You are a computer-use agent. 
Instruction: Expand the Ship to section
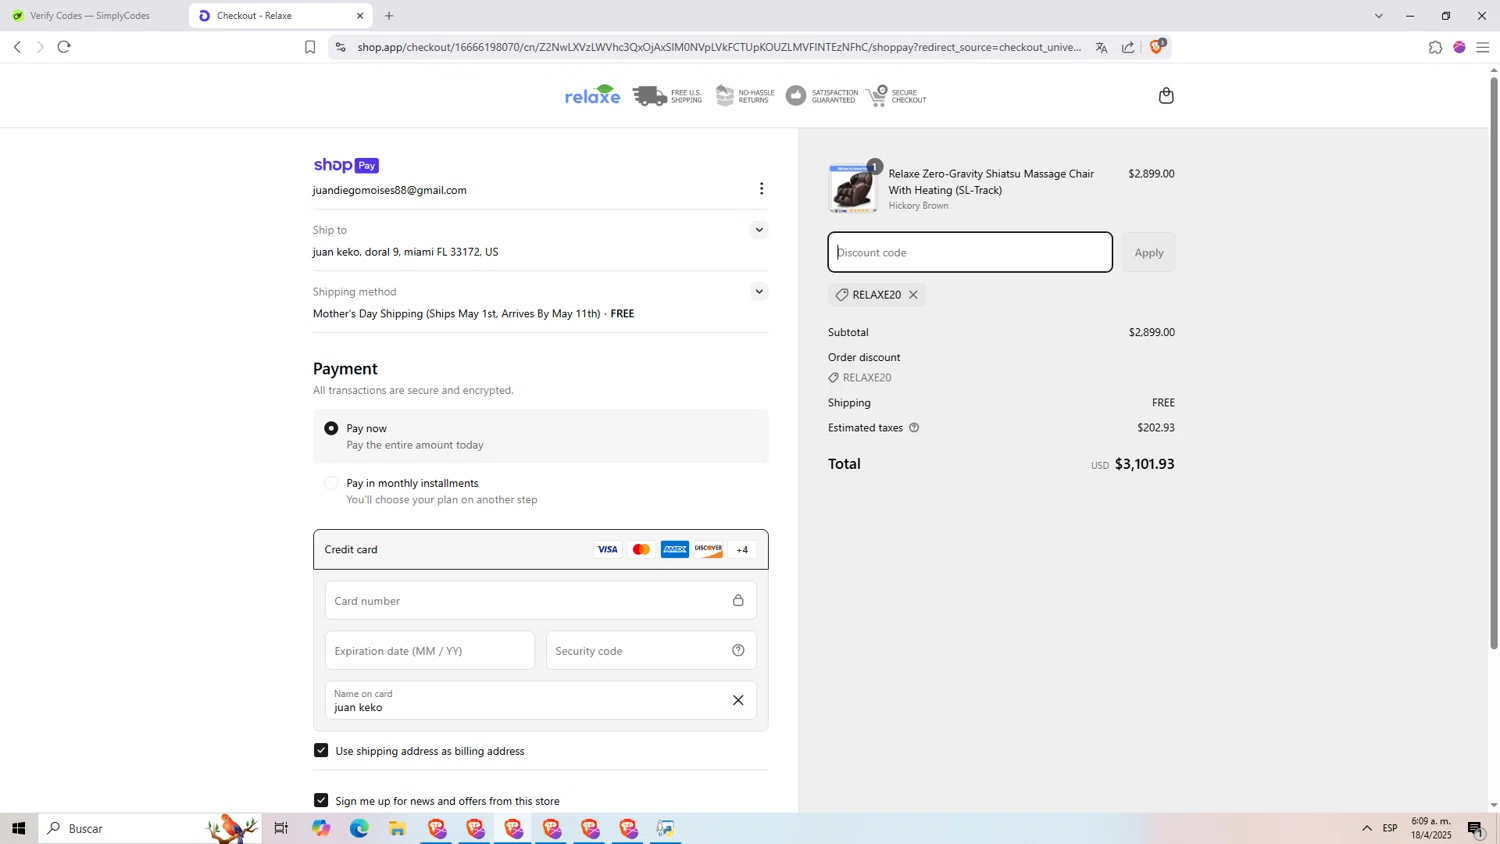coord(759,230)
